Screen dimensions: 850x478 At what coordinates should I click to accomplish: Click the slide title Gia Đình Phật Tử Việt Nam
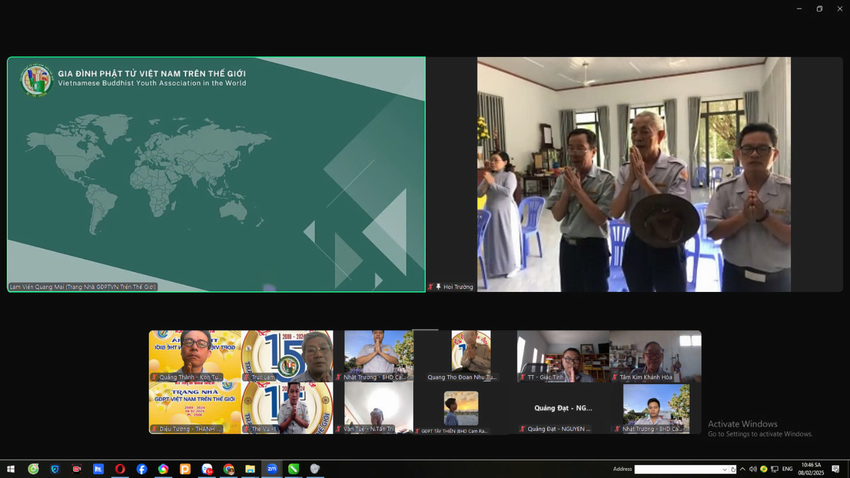(152, 74)
